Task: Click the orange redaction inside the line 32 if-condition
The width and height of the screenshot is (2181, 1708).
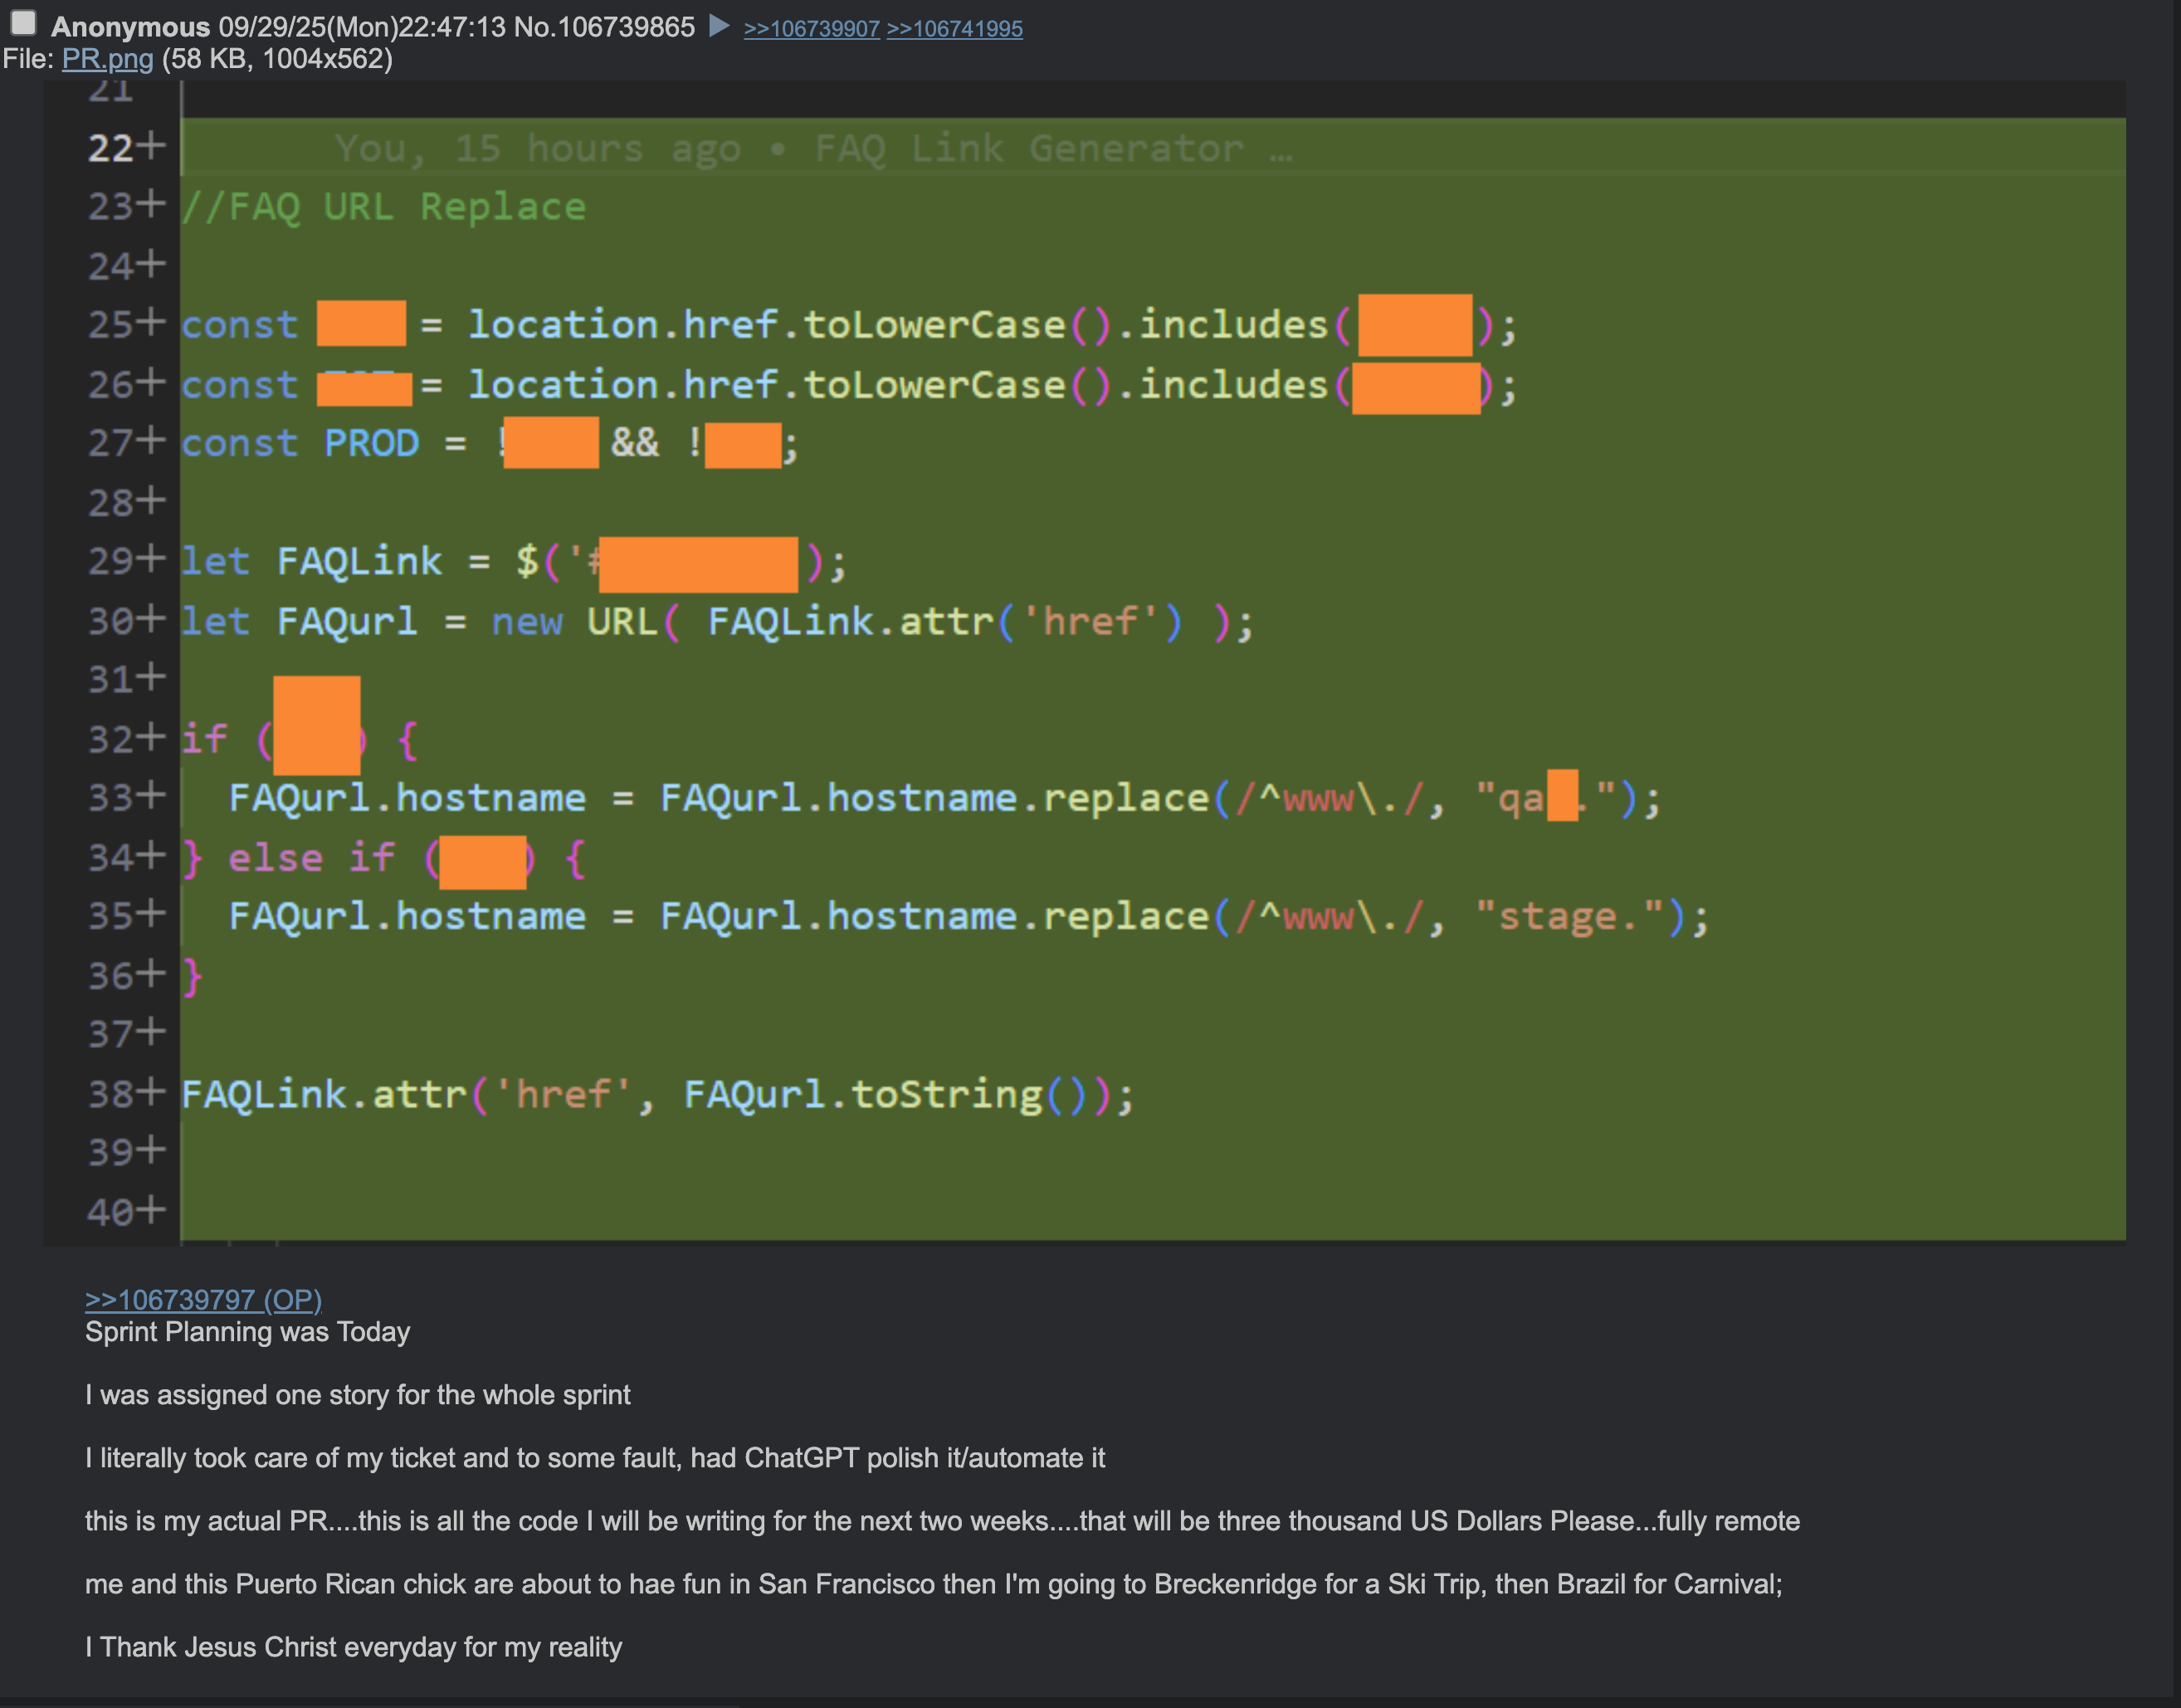Action: pyautogui.click(x=316, y=726)
